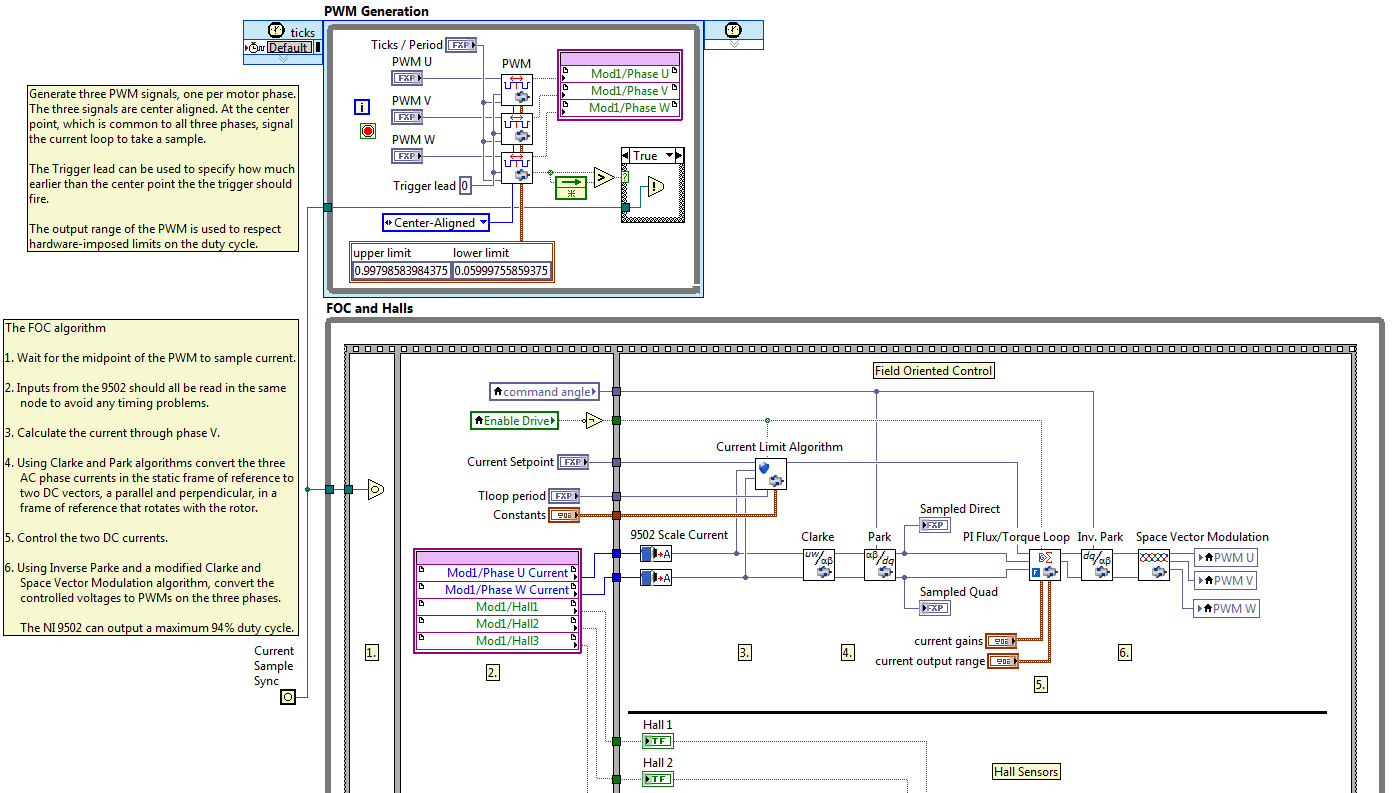Select the Inv. Park subVI
Screen dimensions: 1392x793
tap(1096, 565)
